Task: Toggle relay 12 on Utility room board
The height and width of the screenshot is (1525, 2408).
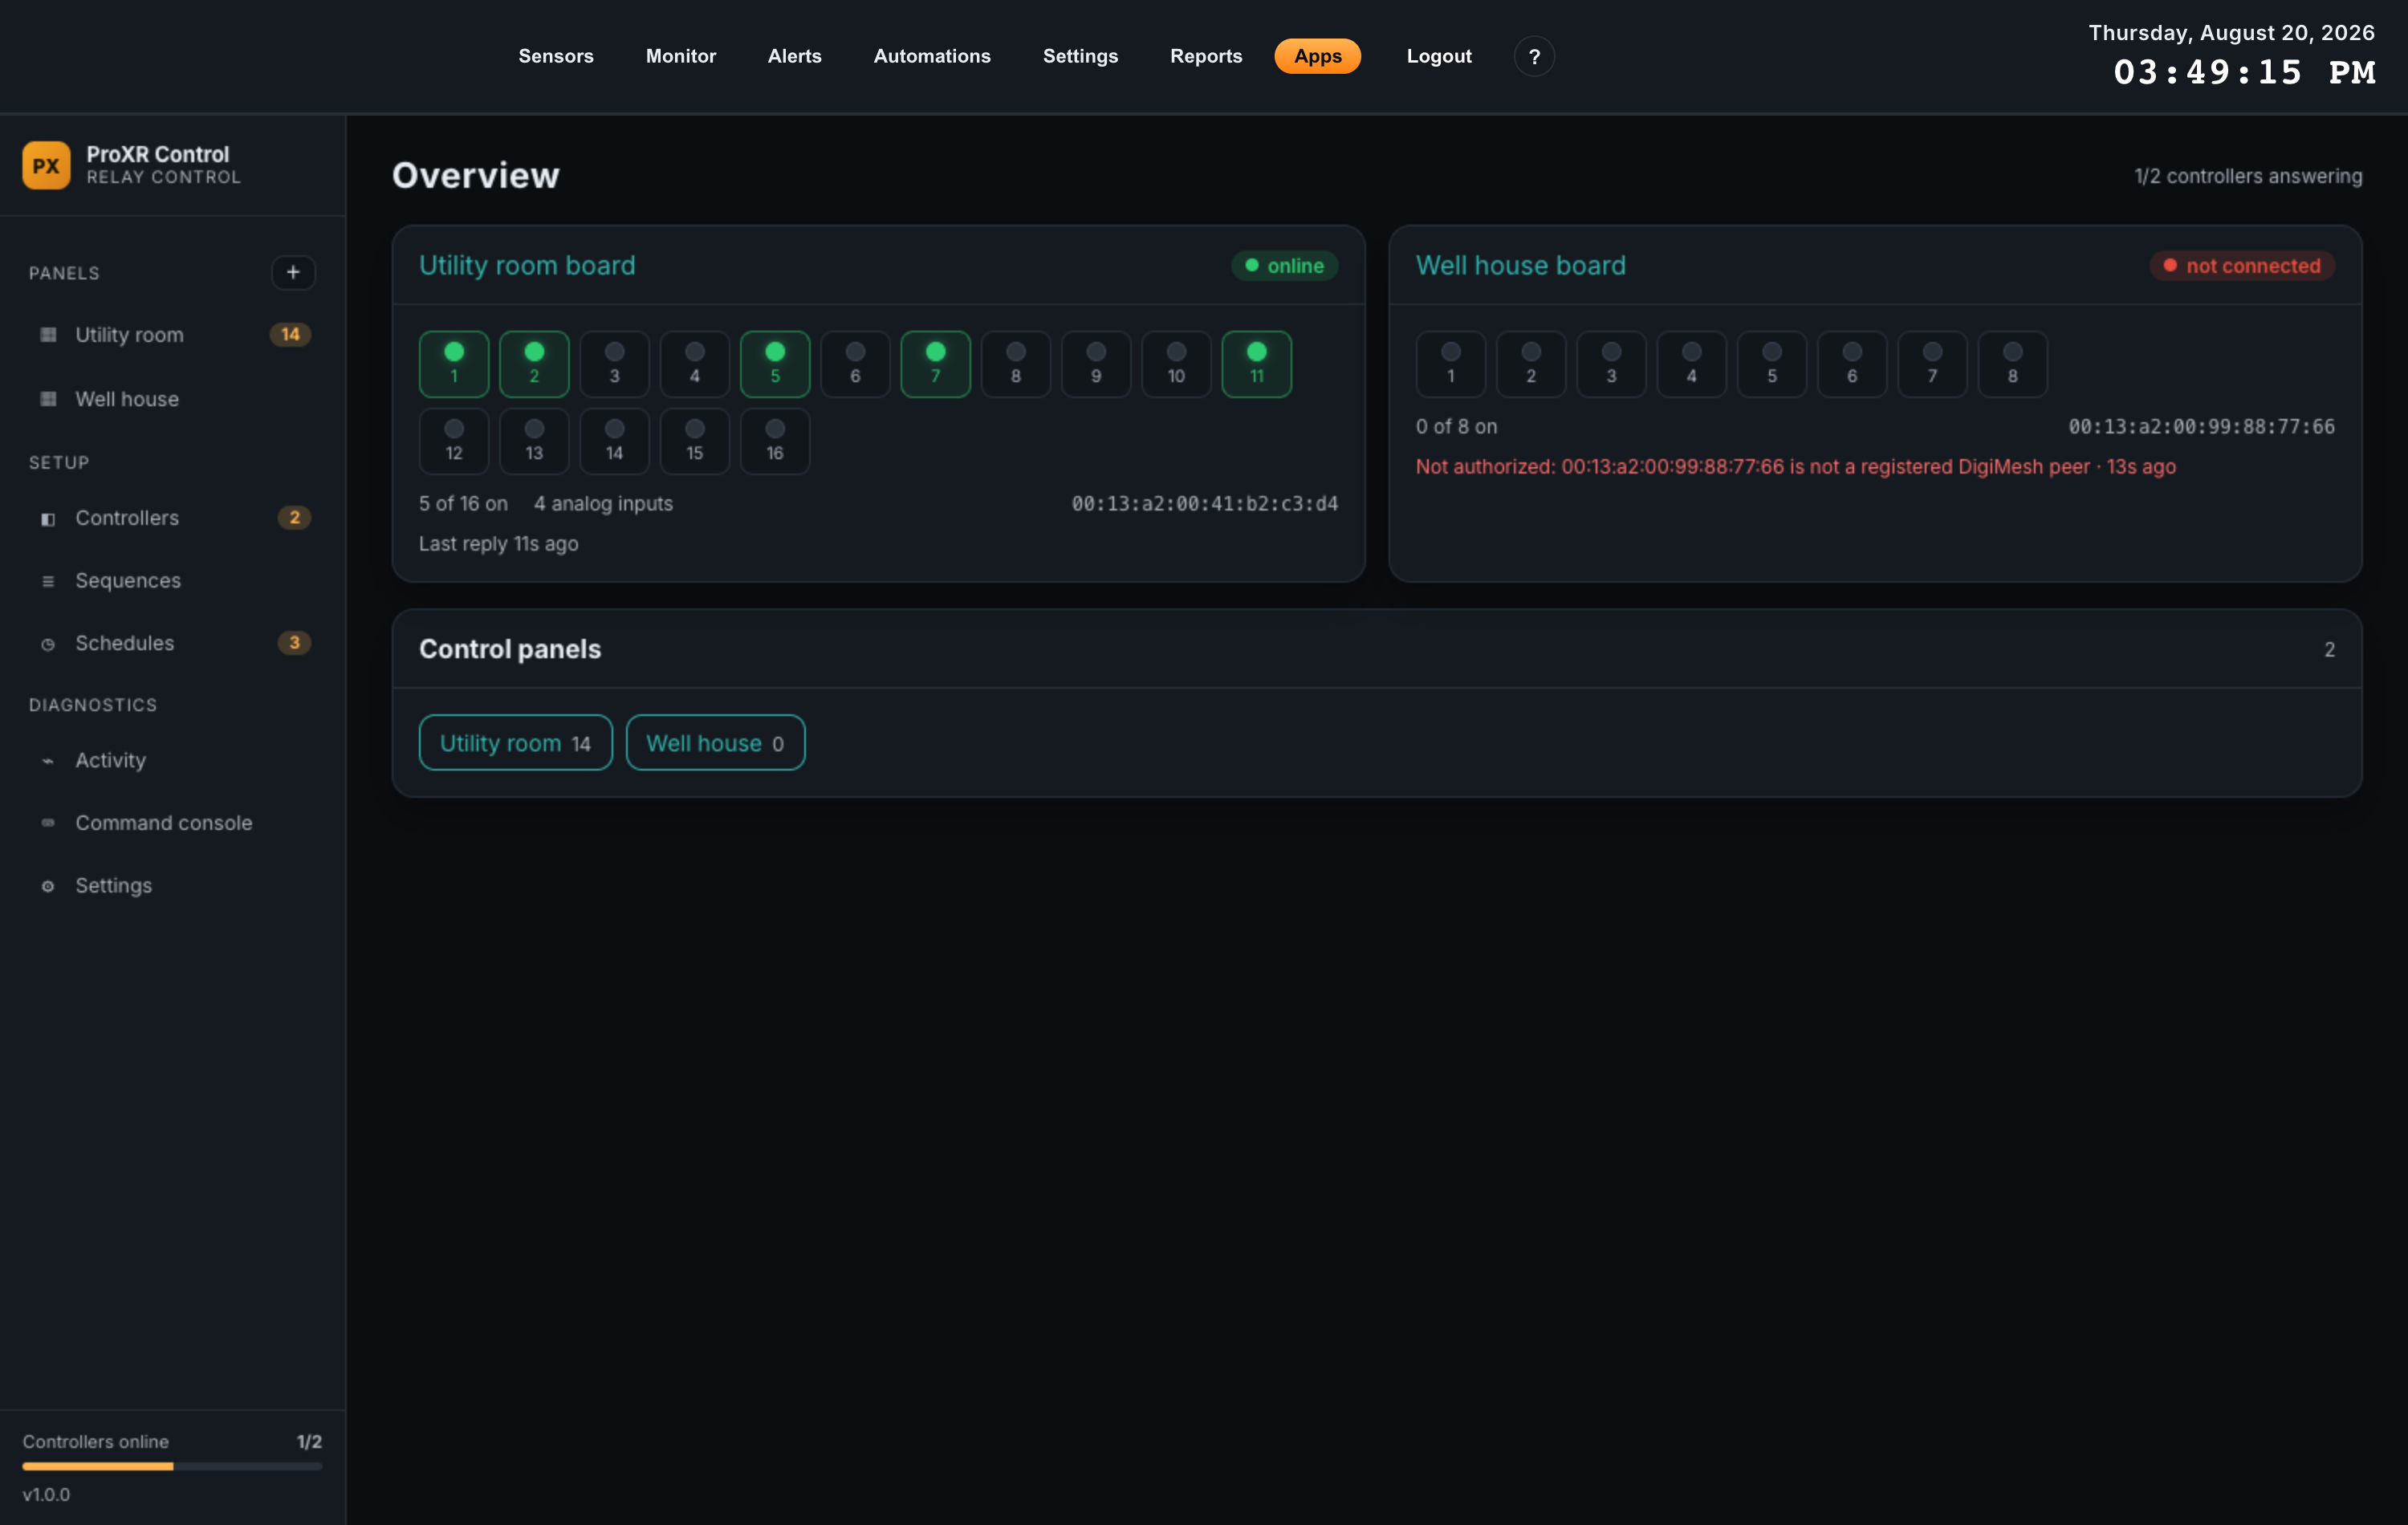Action: click(x=454, y=441)
